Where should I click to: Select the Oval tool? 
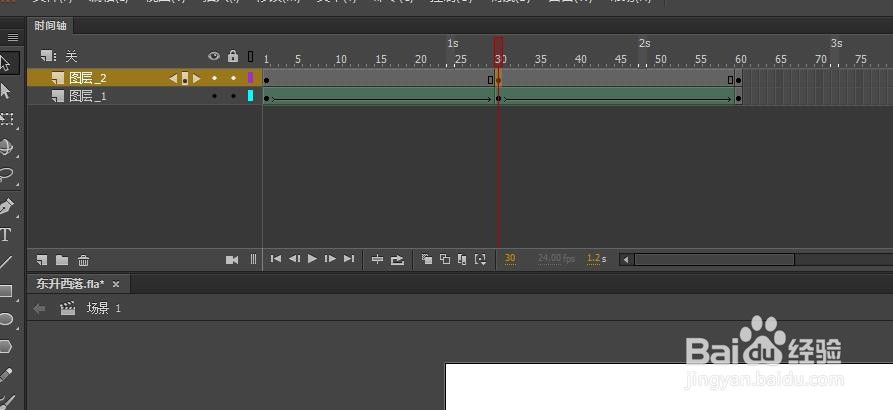6,319
